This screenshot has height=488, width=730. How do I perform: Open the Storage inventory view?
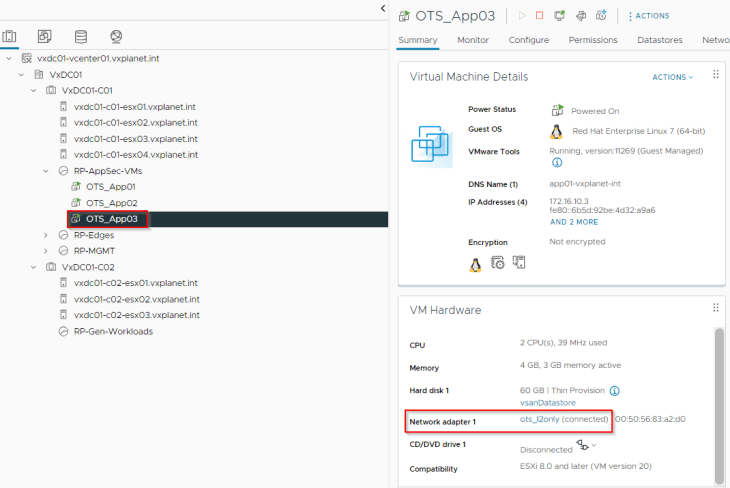point(81,36)
